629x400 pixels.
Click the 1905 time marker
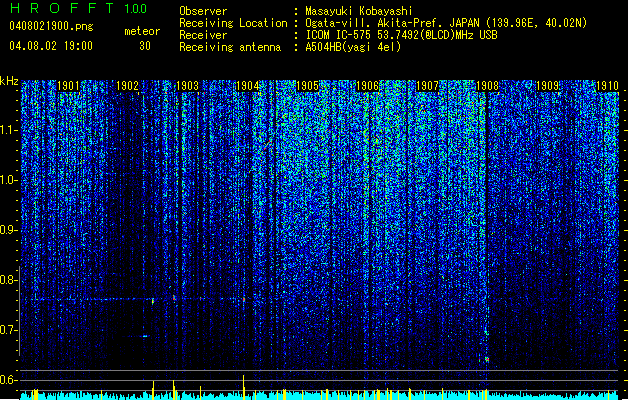coord(307,86)
